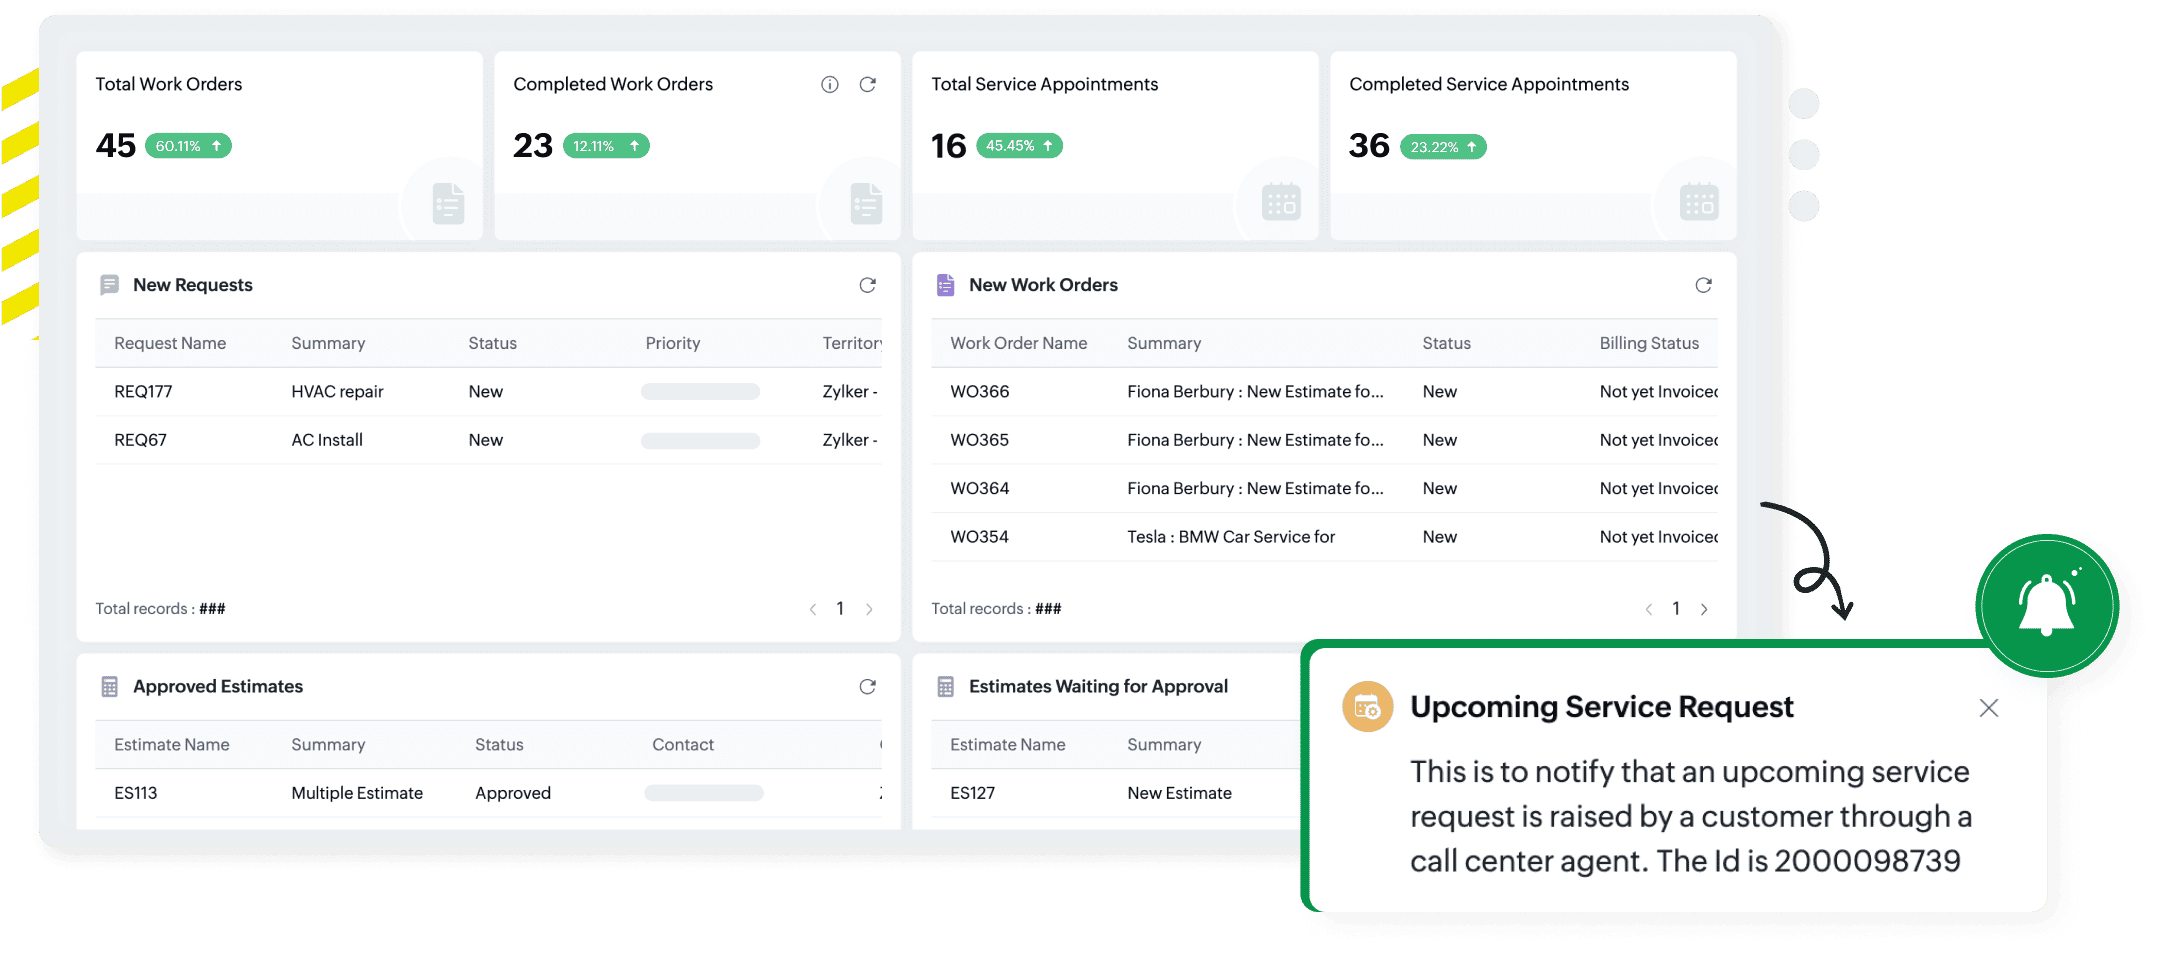Click the 60.11% increase badge

pyautogui.click(x=188, y=146)
